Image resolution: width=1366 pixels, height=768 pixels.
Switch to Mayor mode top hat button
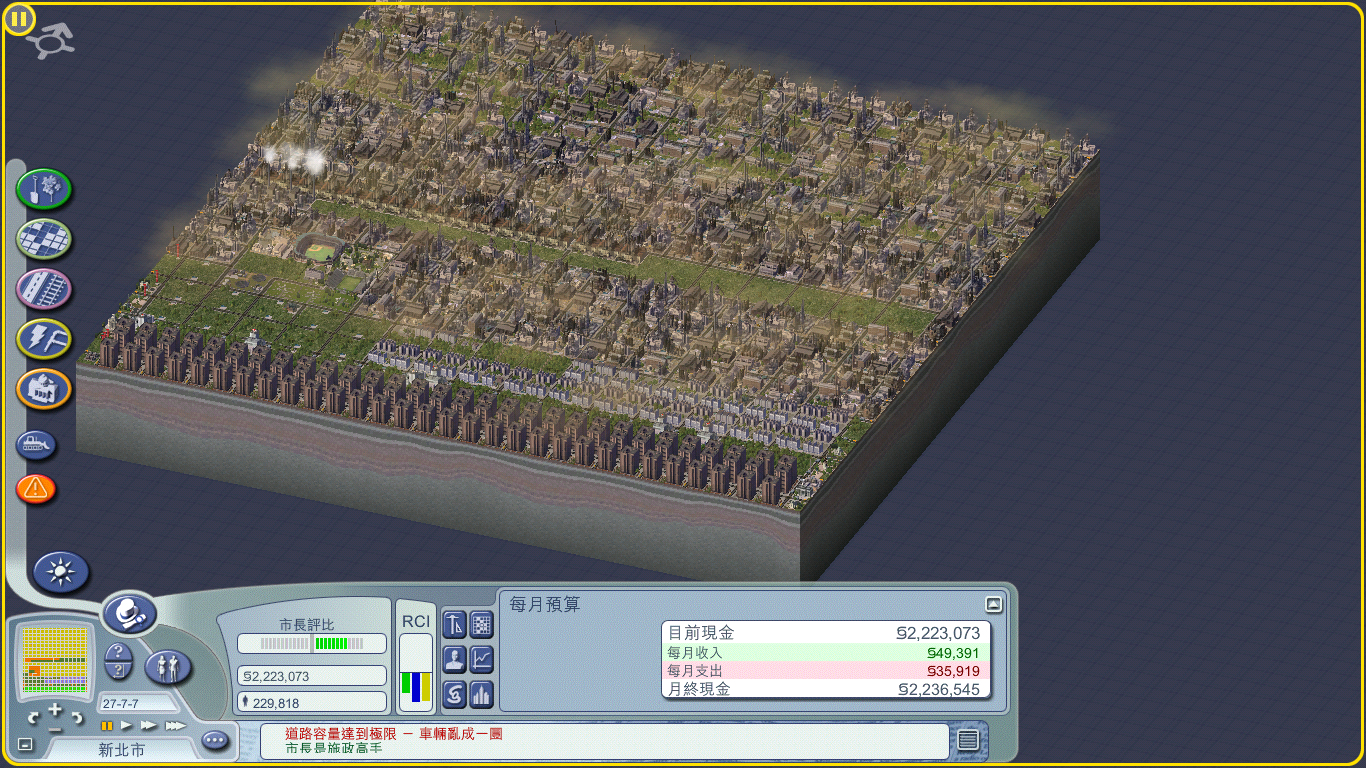tap(129, 613)
